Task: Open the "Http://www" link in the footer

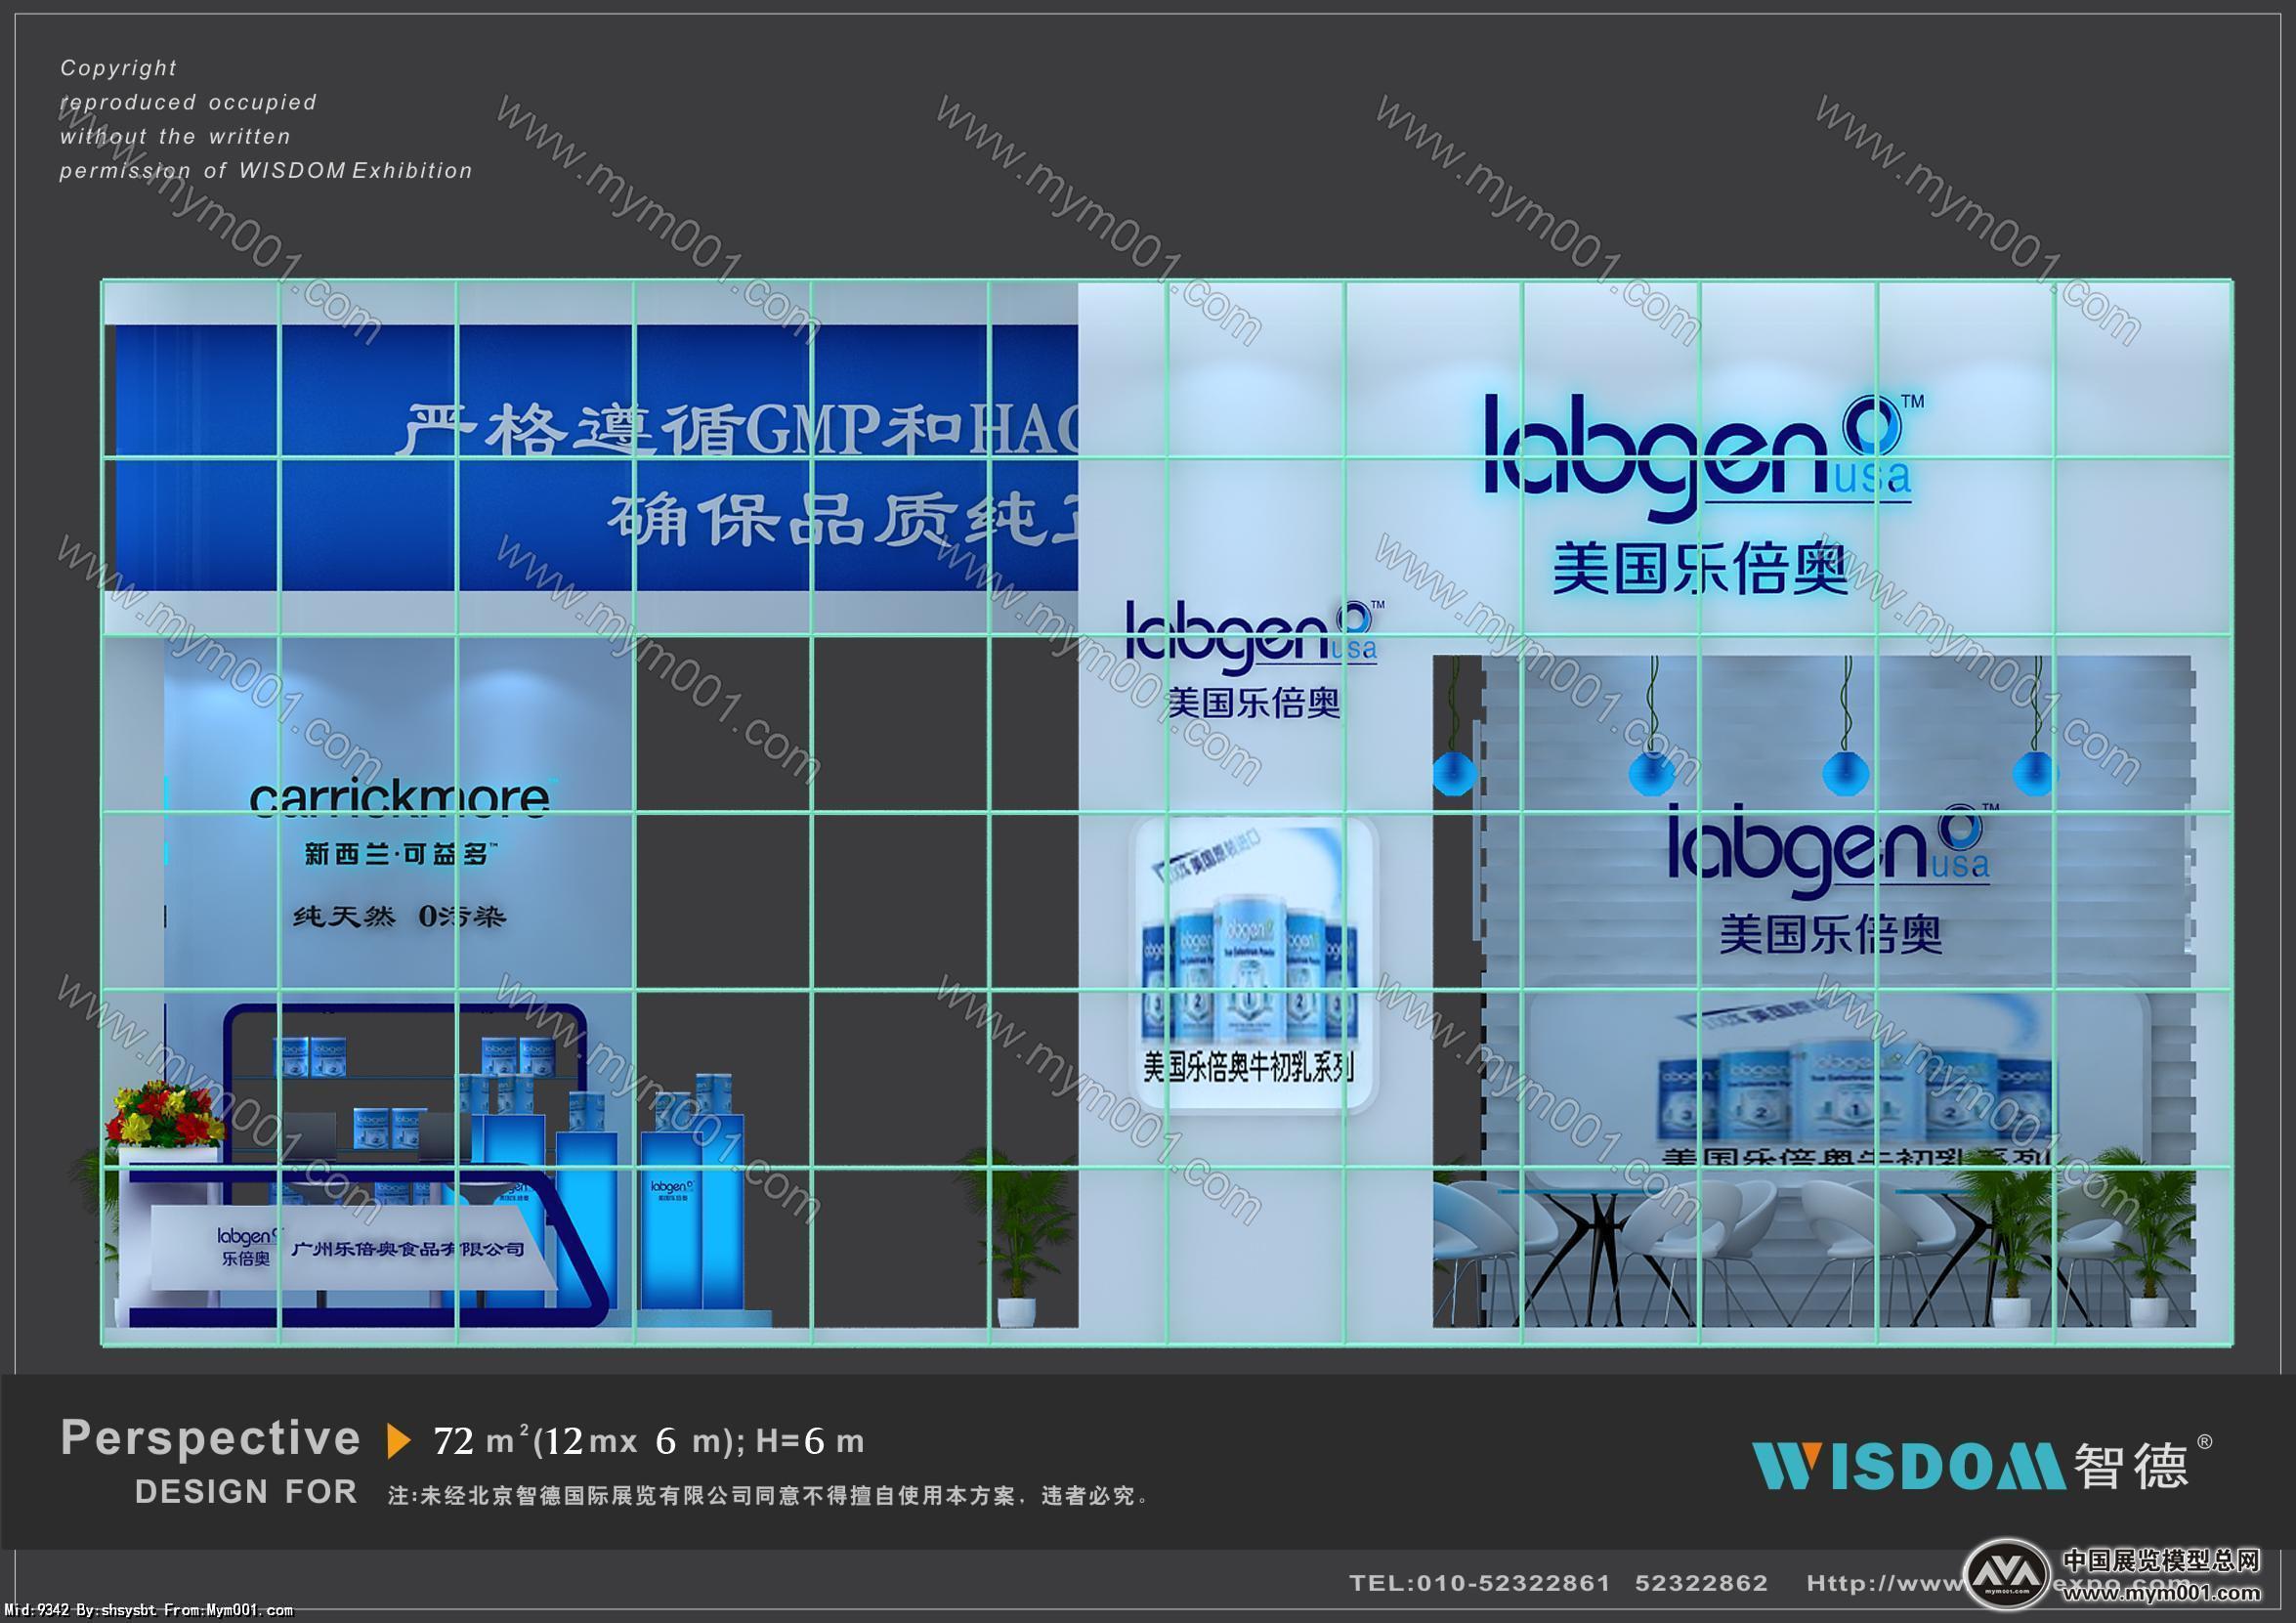Action: (x=1885, y=1583)
